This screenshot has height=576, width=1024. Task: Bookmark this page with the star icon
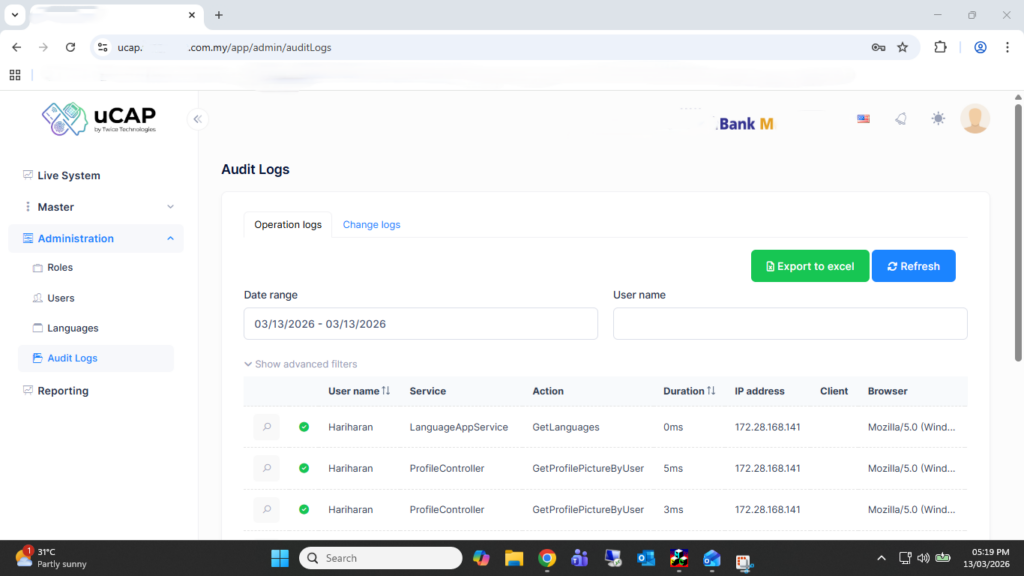(902, 47)
